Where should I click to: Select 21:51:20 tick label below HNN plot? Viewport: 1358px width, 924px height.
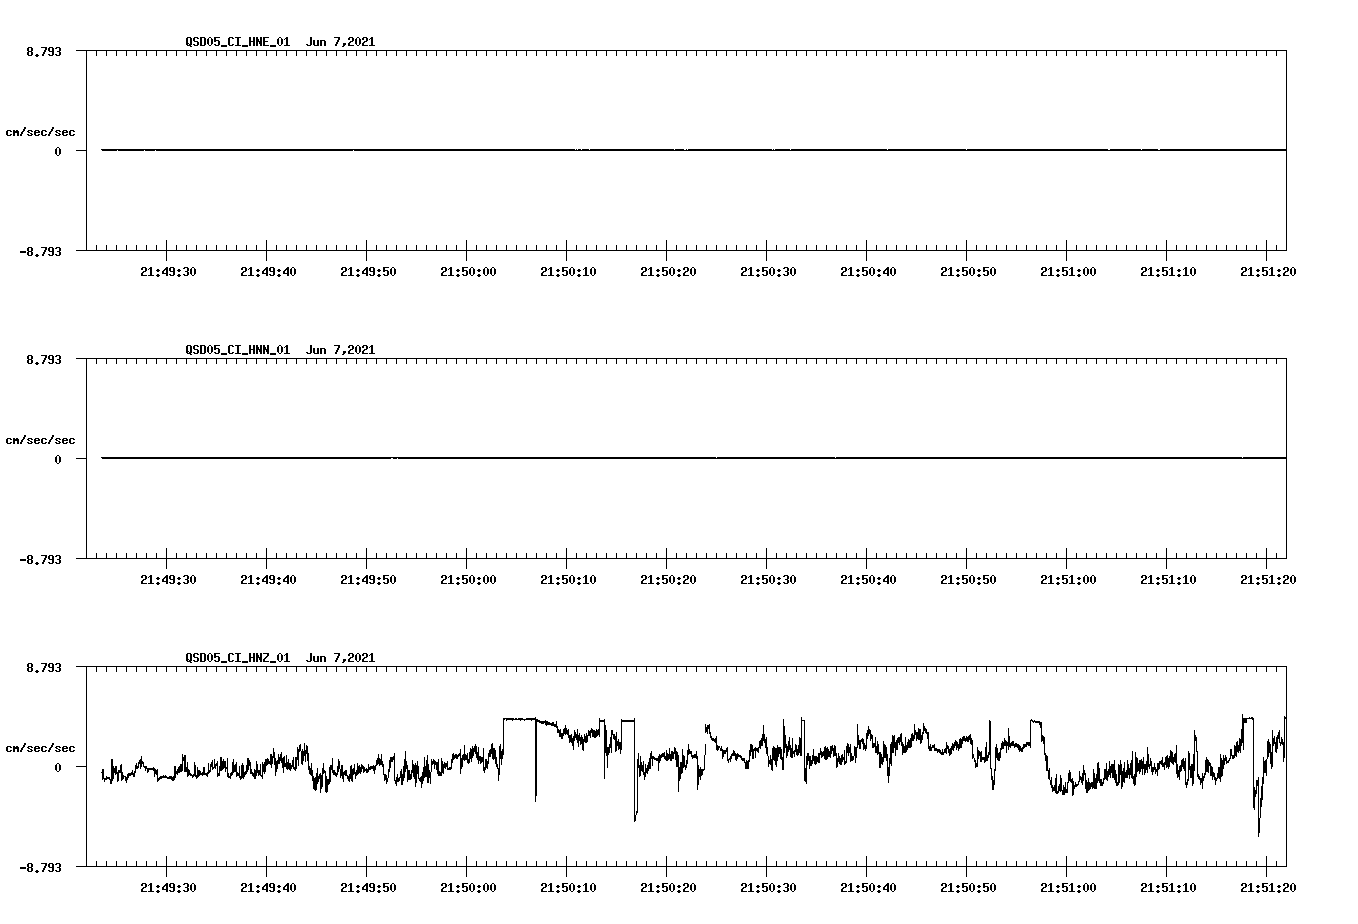tap(1268, 580)
